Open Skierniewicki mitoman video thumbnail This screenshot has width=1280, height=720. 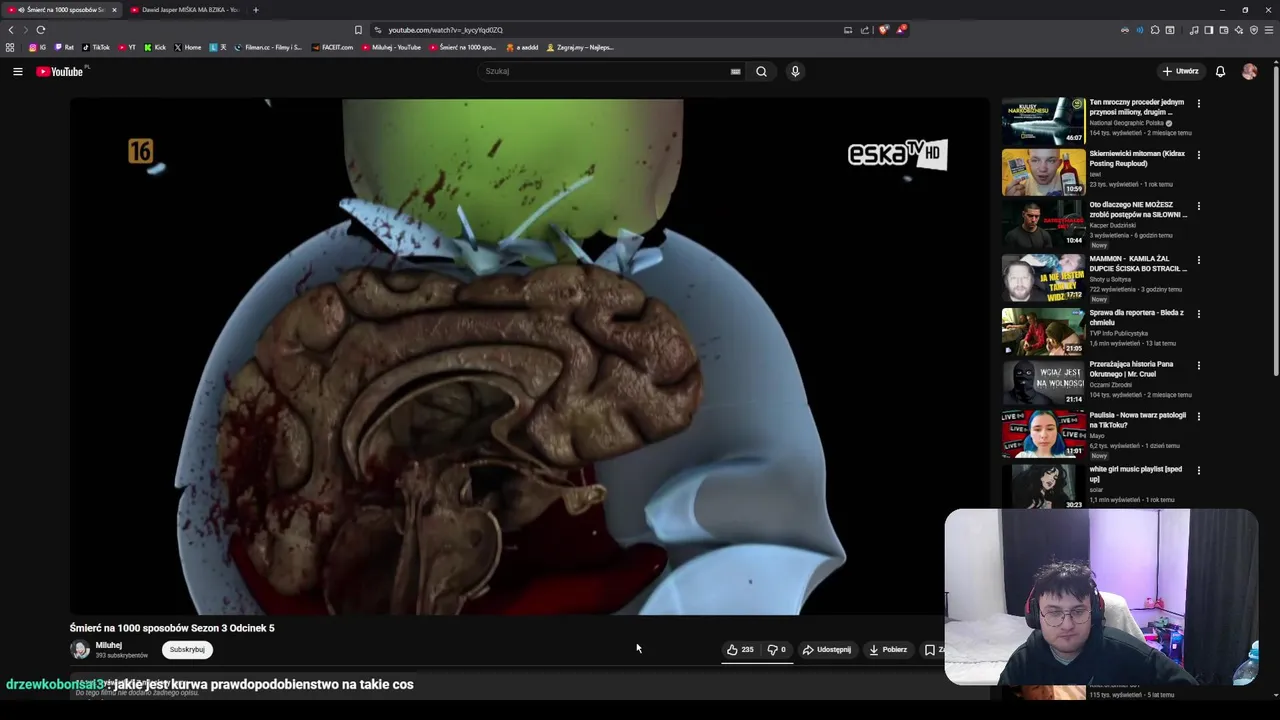click(1043, 172)
